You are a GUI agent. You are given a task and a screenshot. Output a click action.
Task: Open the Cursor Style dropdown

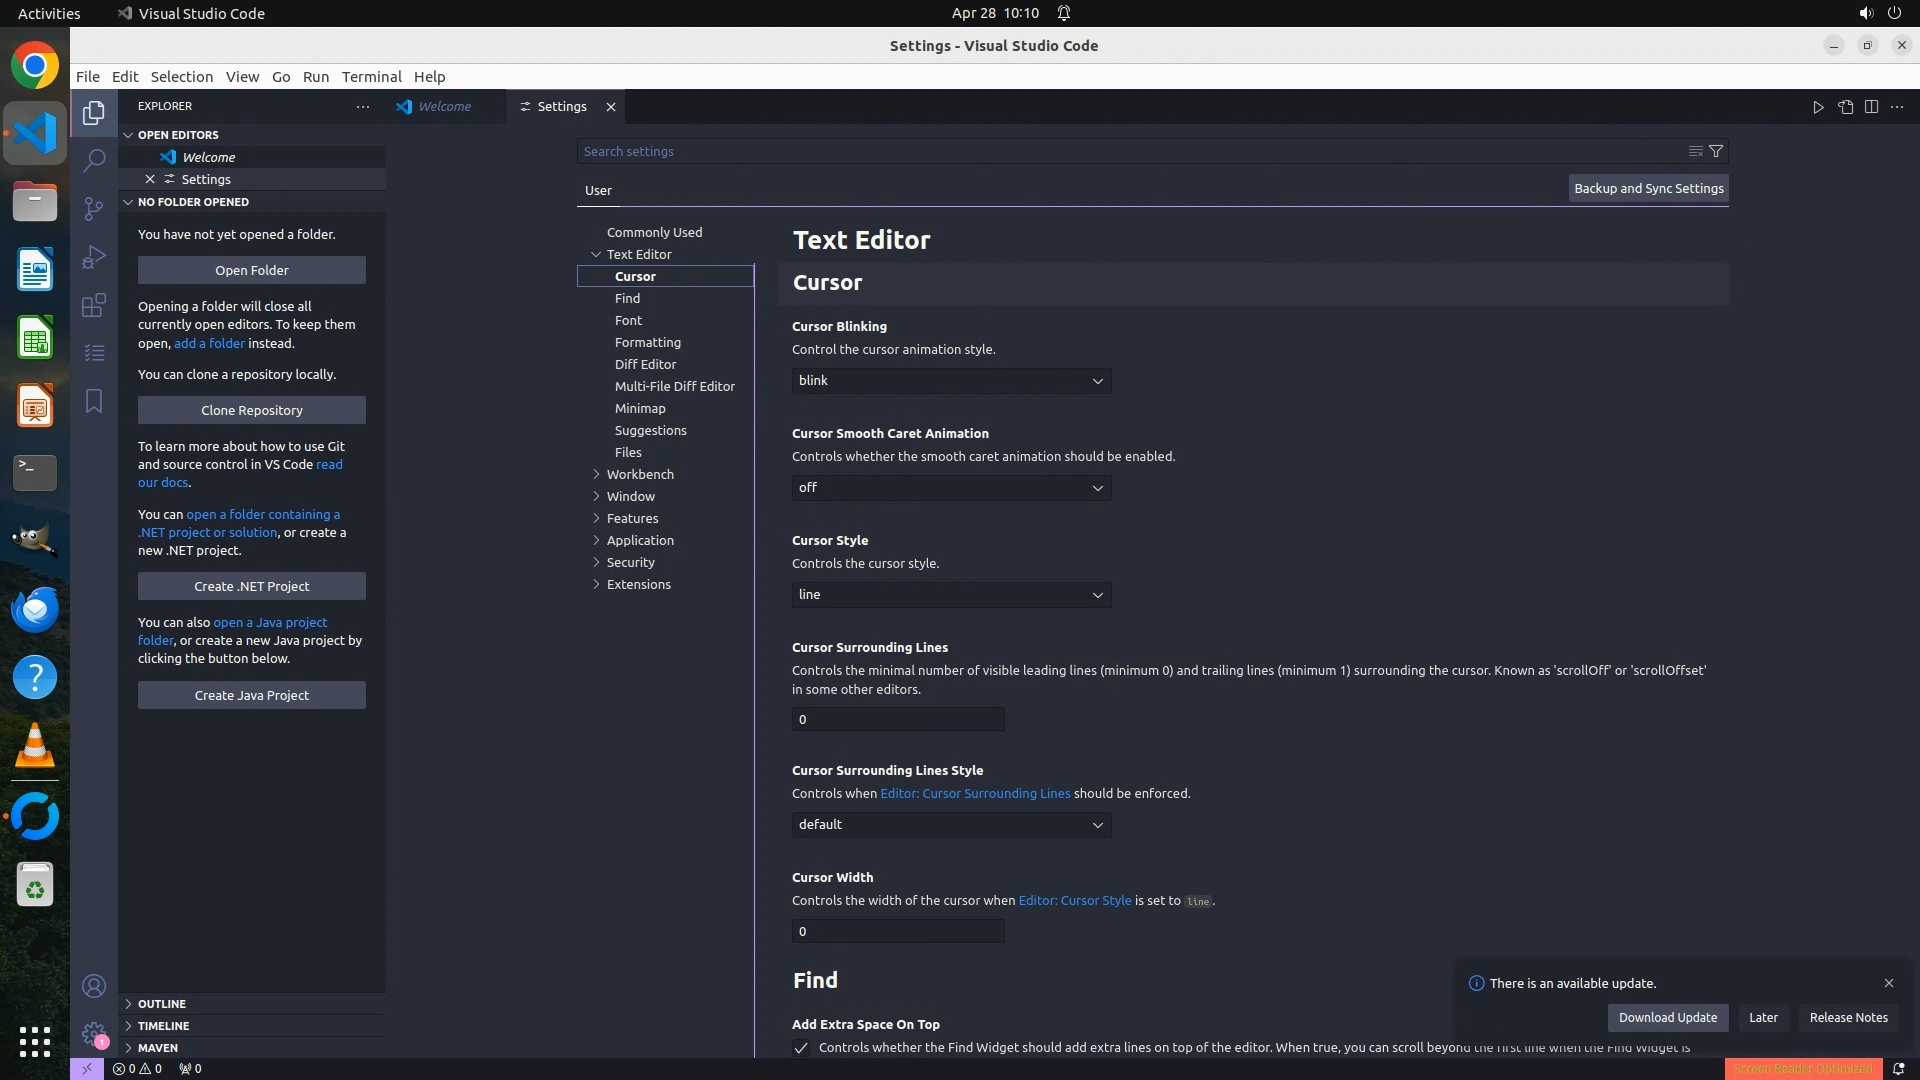tap(951, 595)
